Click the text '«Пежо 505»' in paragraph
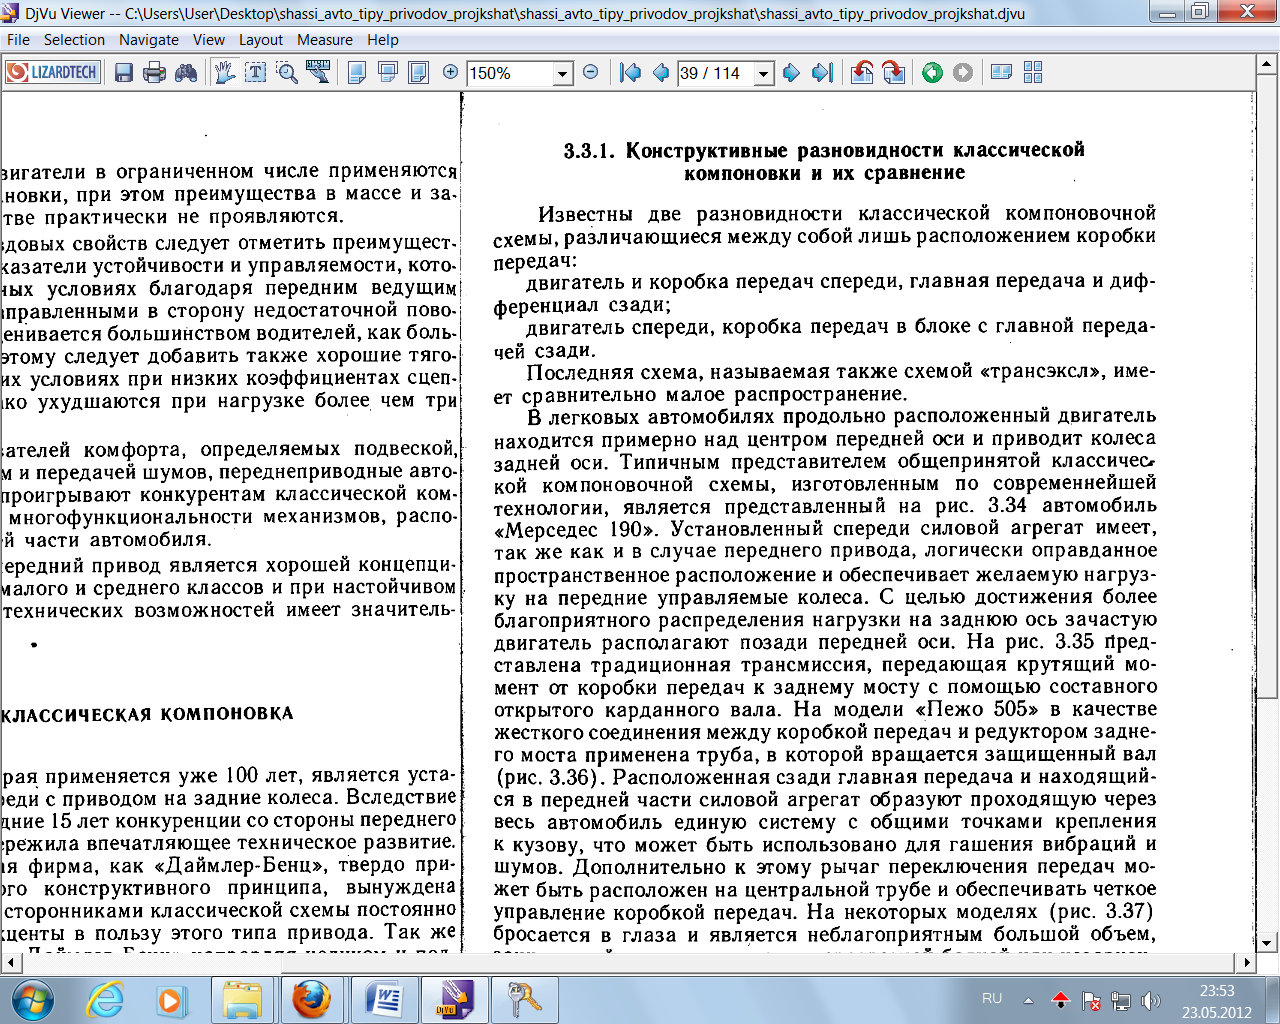This screenshot has height=1024, width=1280. tap(978, 709)
